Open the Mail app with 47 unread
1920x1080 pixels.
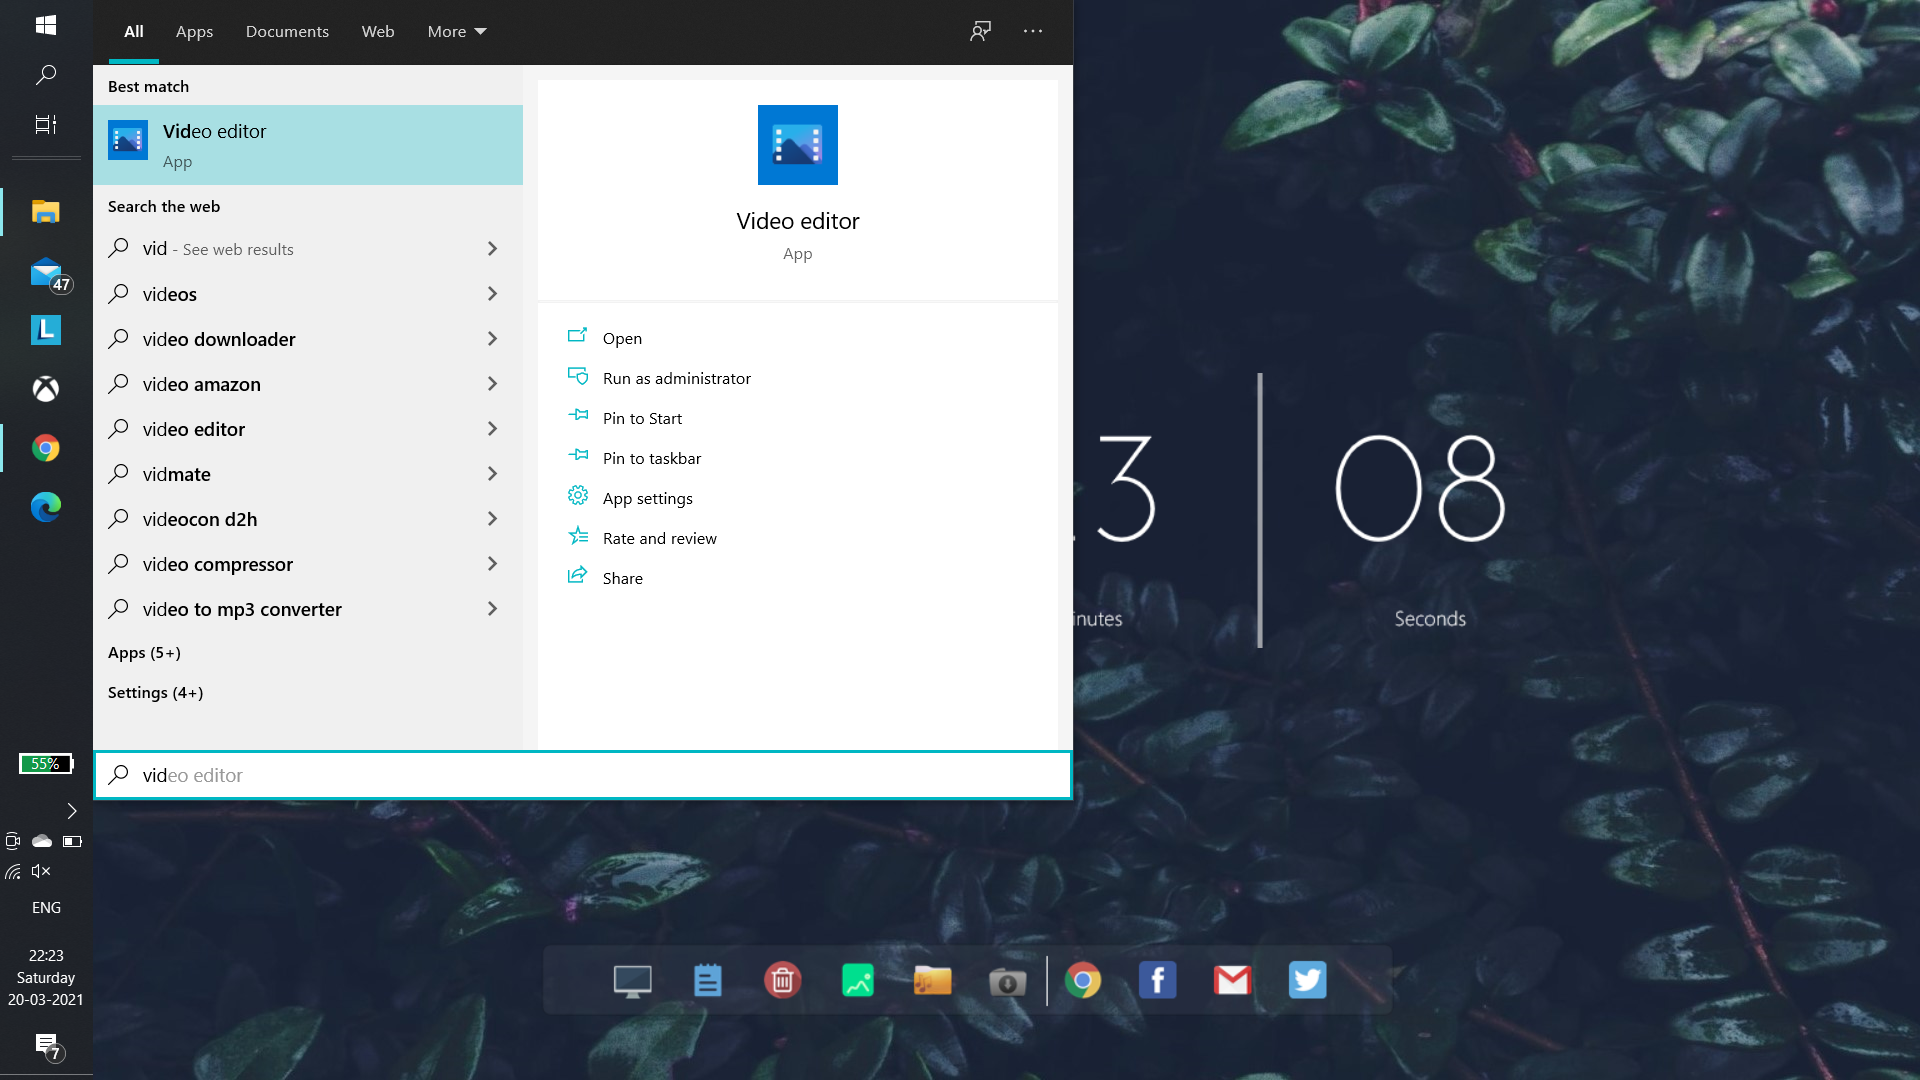click(x=45, y=272)
